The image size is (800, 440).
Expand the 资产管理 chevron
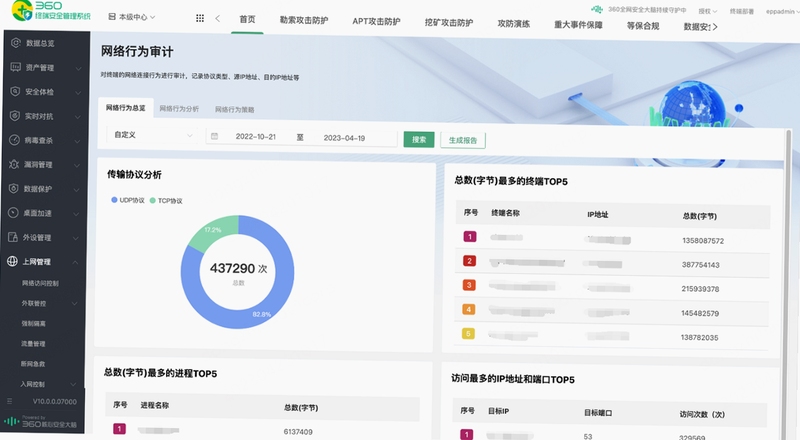click(78, 68)
